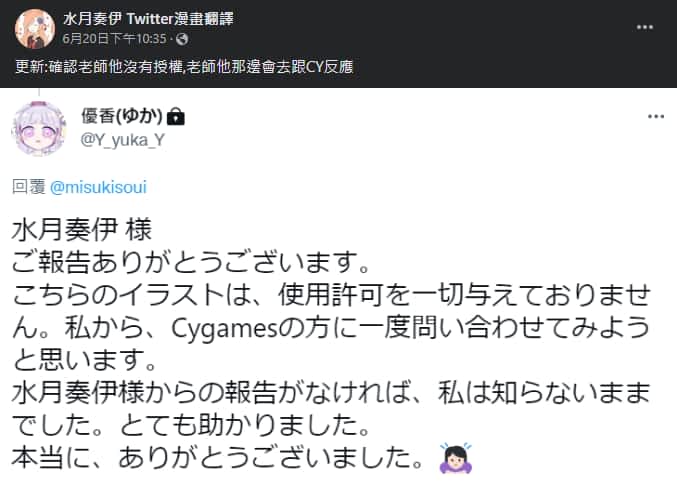Click the globe public-privacy icon
This screenshot has height=484, width=677.
[182, 39]
